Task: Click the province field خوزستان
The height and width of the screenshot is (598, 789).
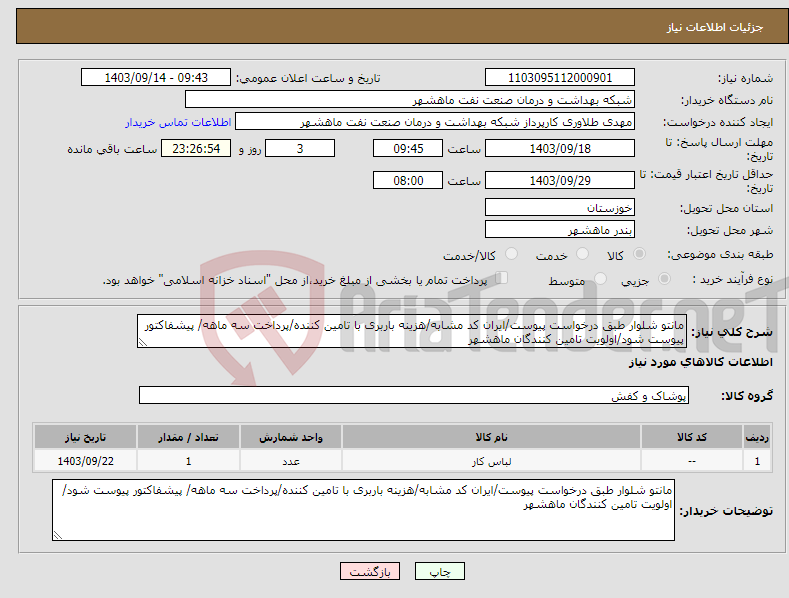Action: coord(560,207)
